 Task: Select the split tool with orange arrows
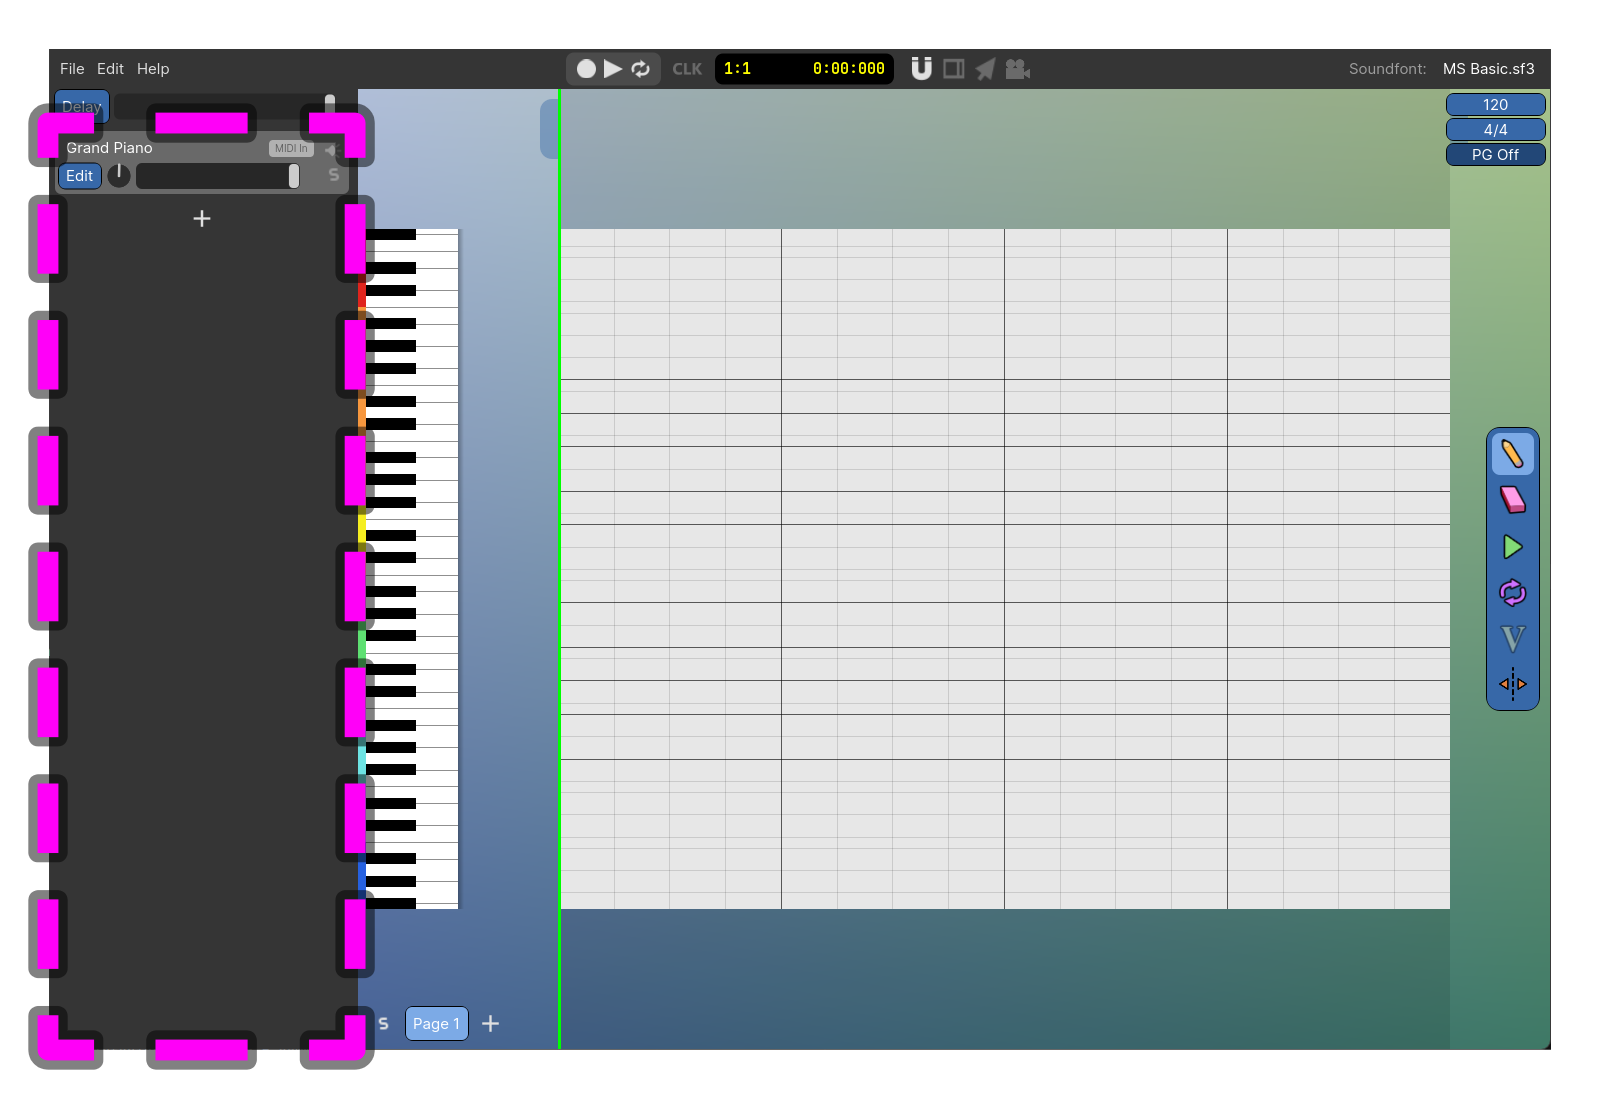(x=1512, y=685)
